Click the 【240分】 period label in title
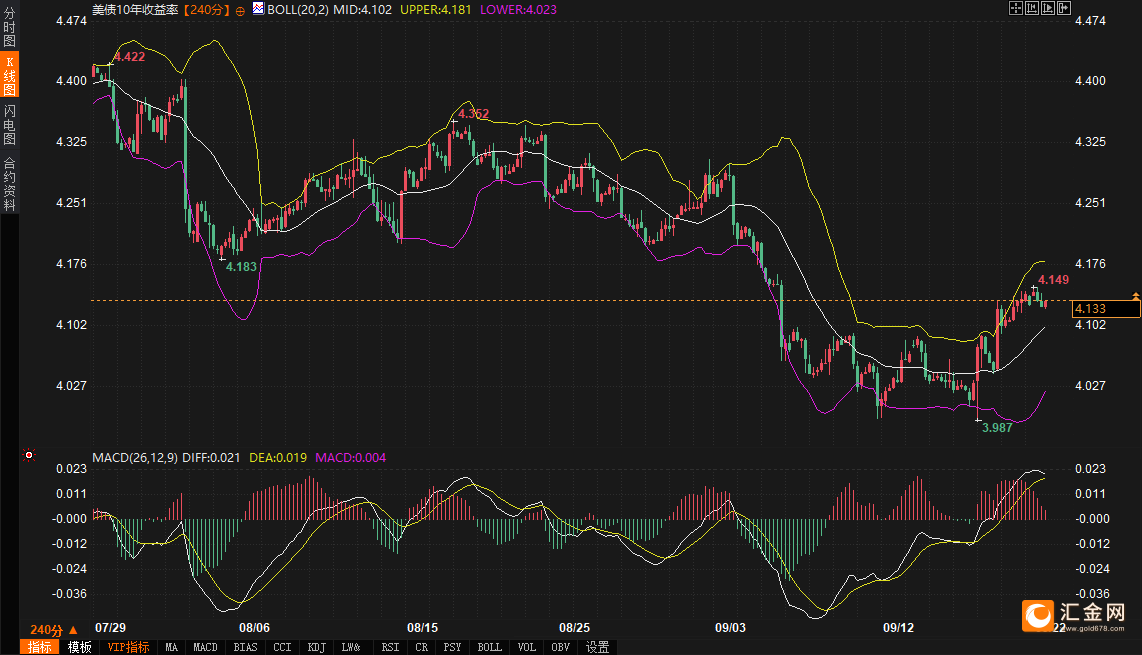 pyautogui.click(x=206, y=10)
